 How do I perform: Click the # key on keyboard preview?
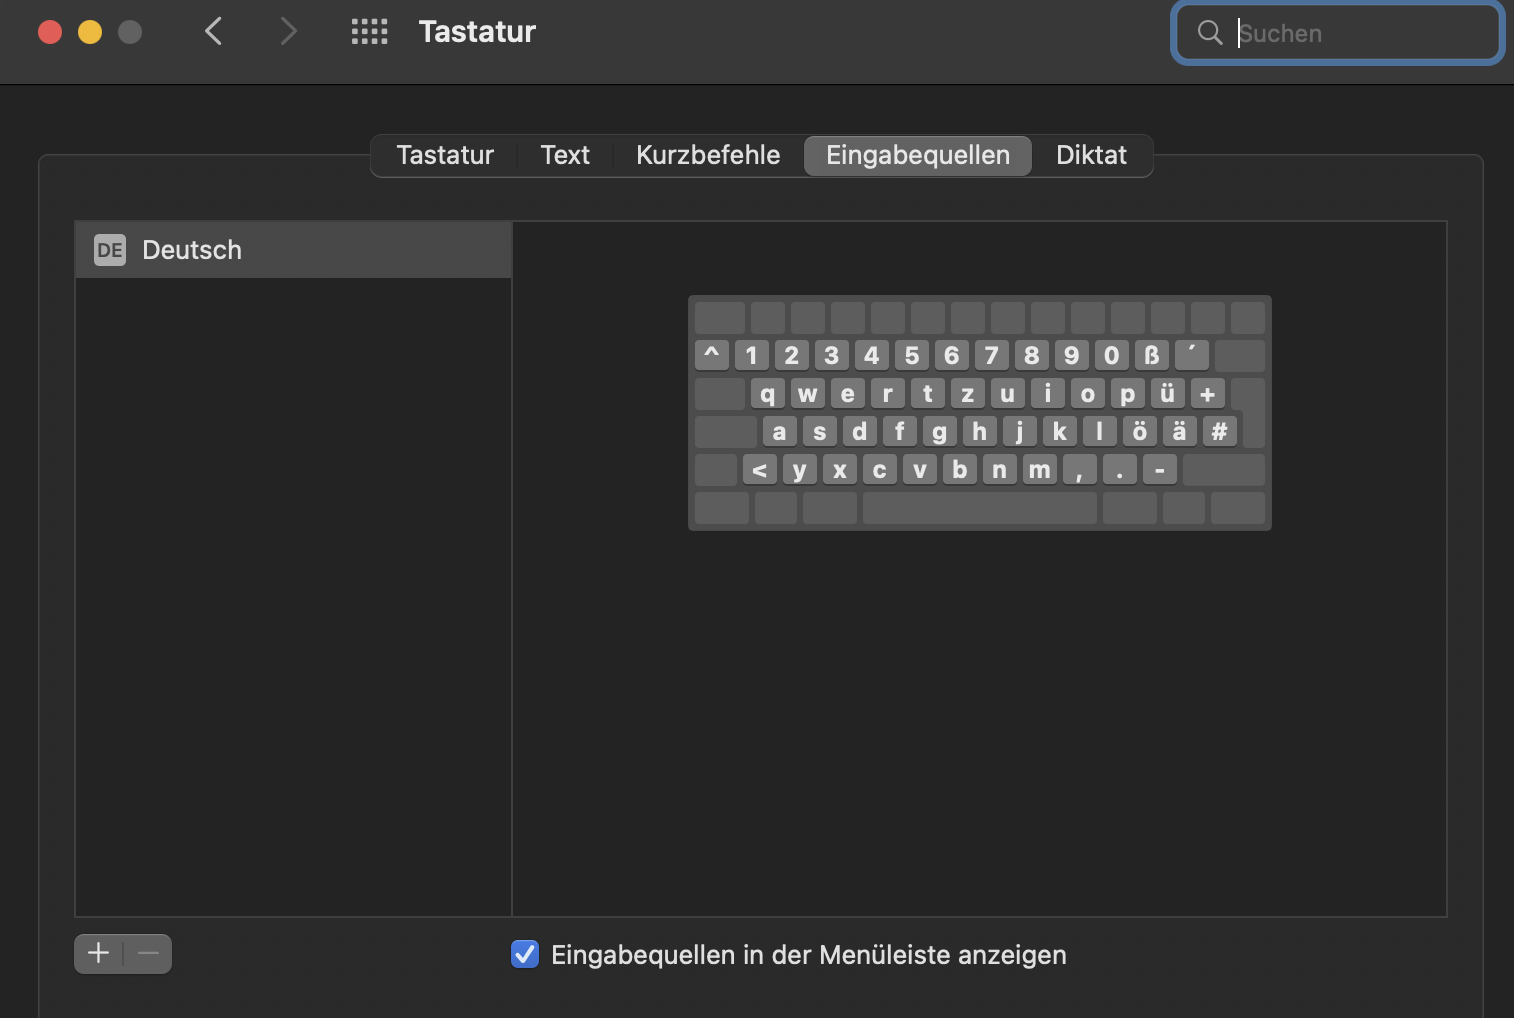1219,431
